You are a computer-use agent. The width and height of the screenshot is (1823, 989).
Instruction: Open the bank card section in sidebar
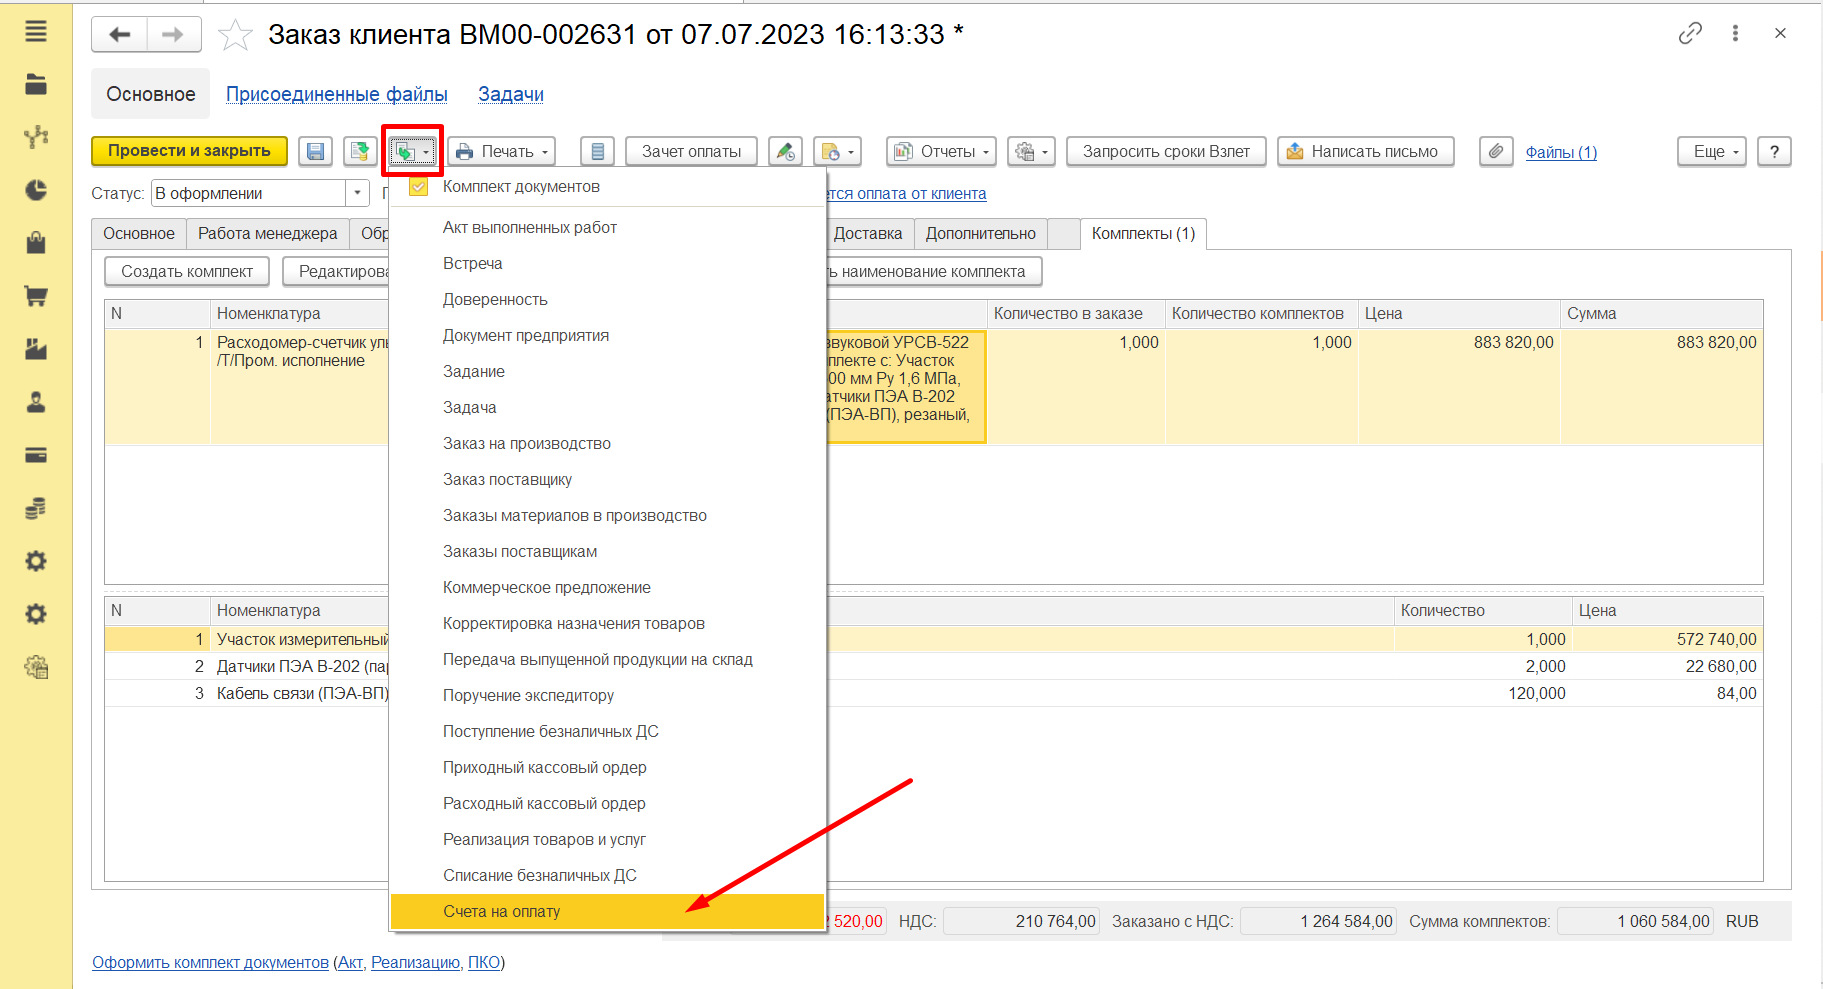(36, 455)
